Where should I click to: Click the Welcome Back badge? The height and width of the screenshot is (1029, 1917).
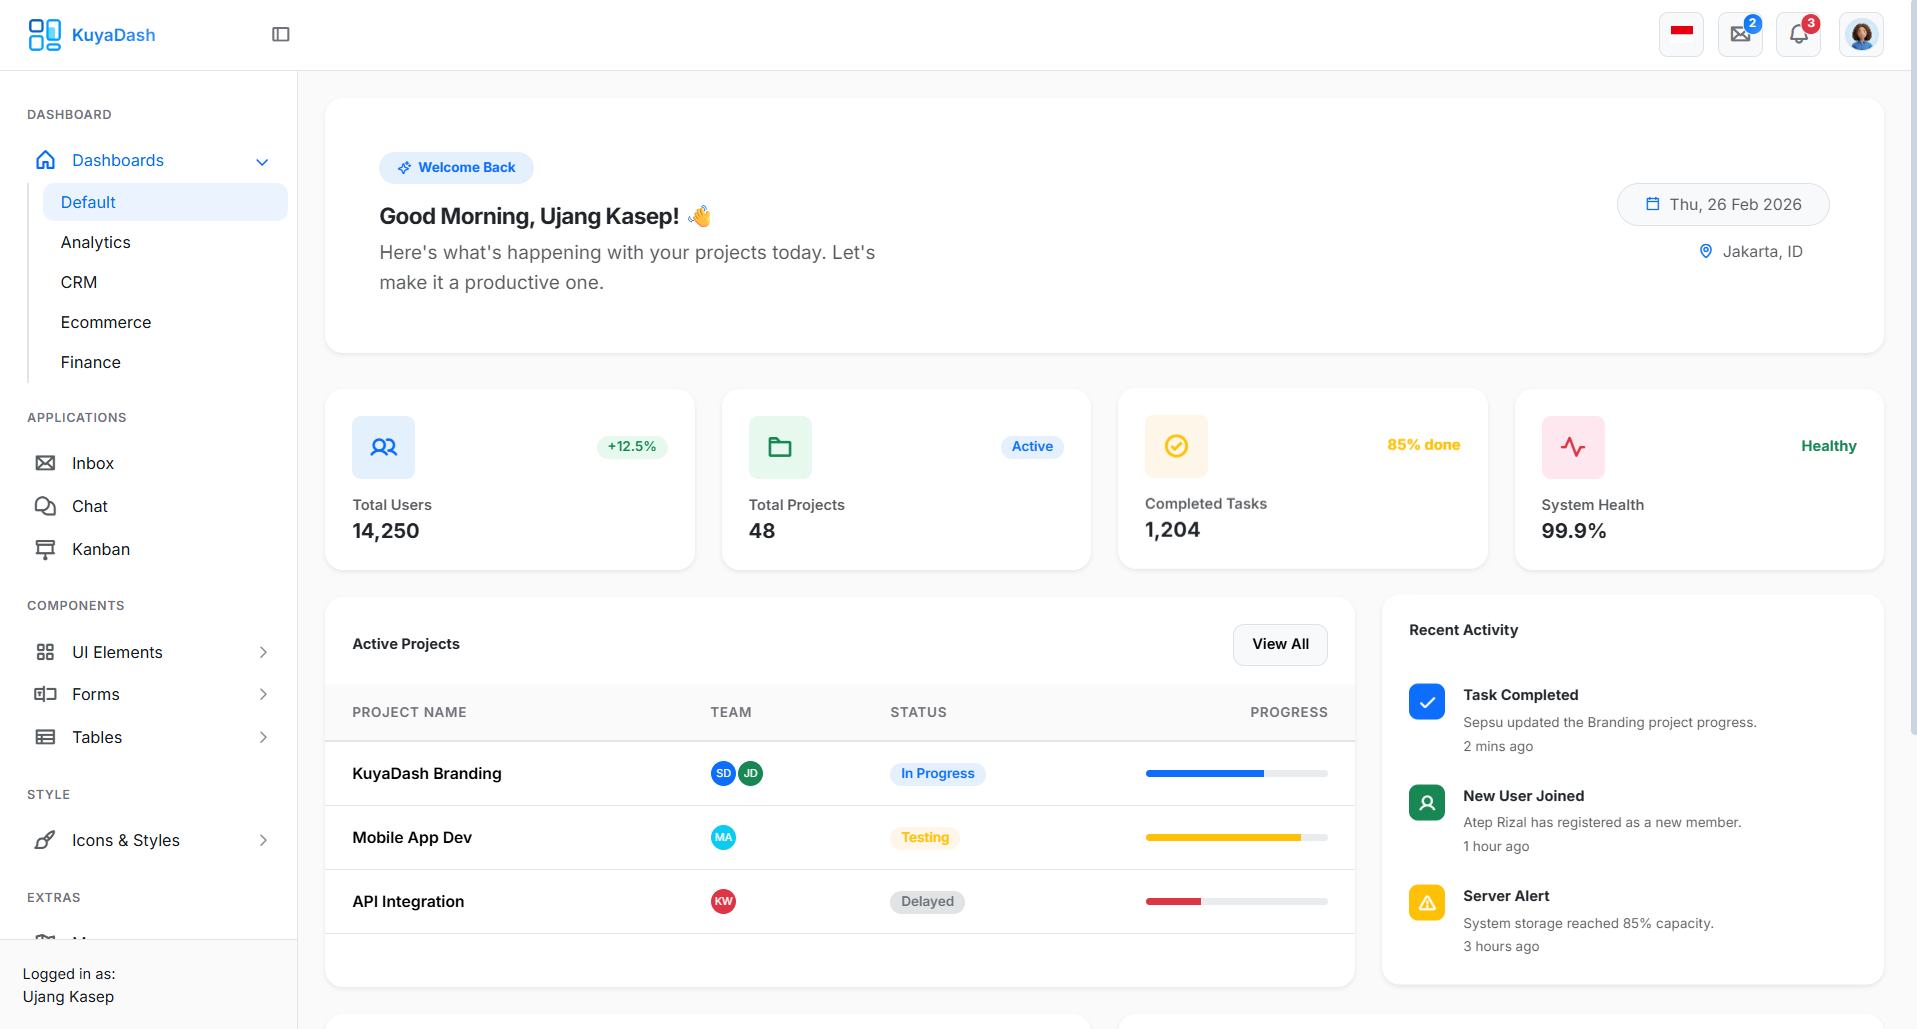tap(456, 167)
